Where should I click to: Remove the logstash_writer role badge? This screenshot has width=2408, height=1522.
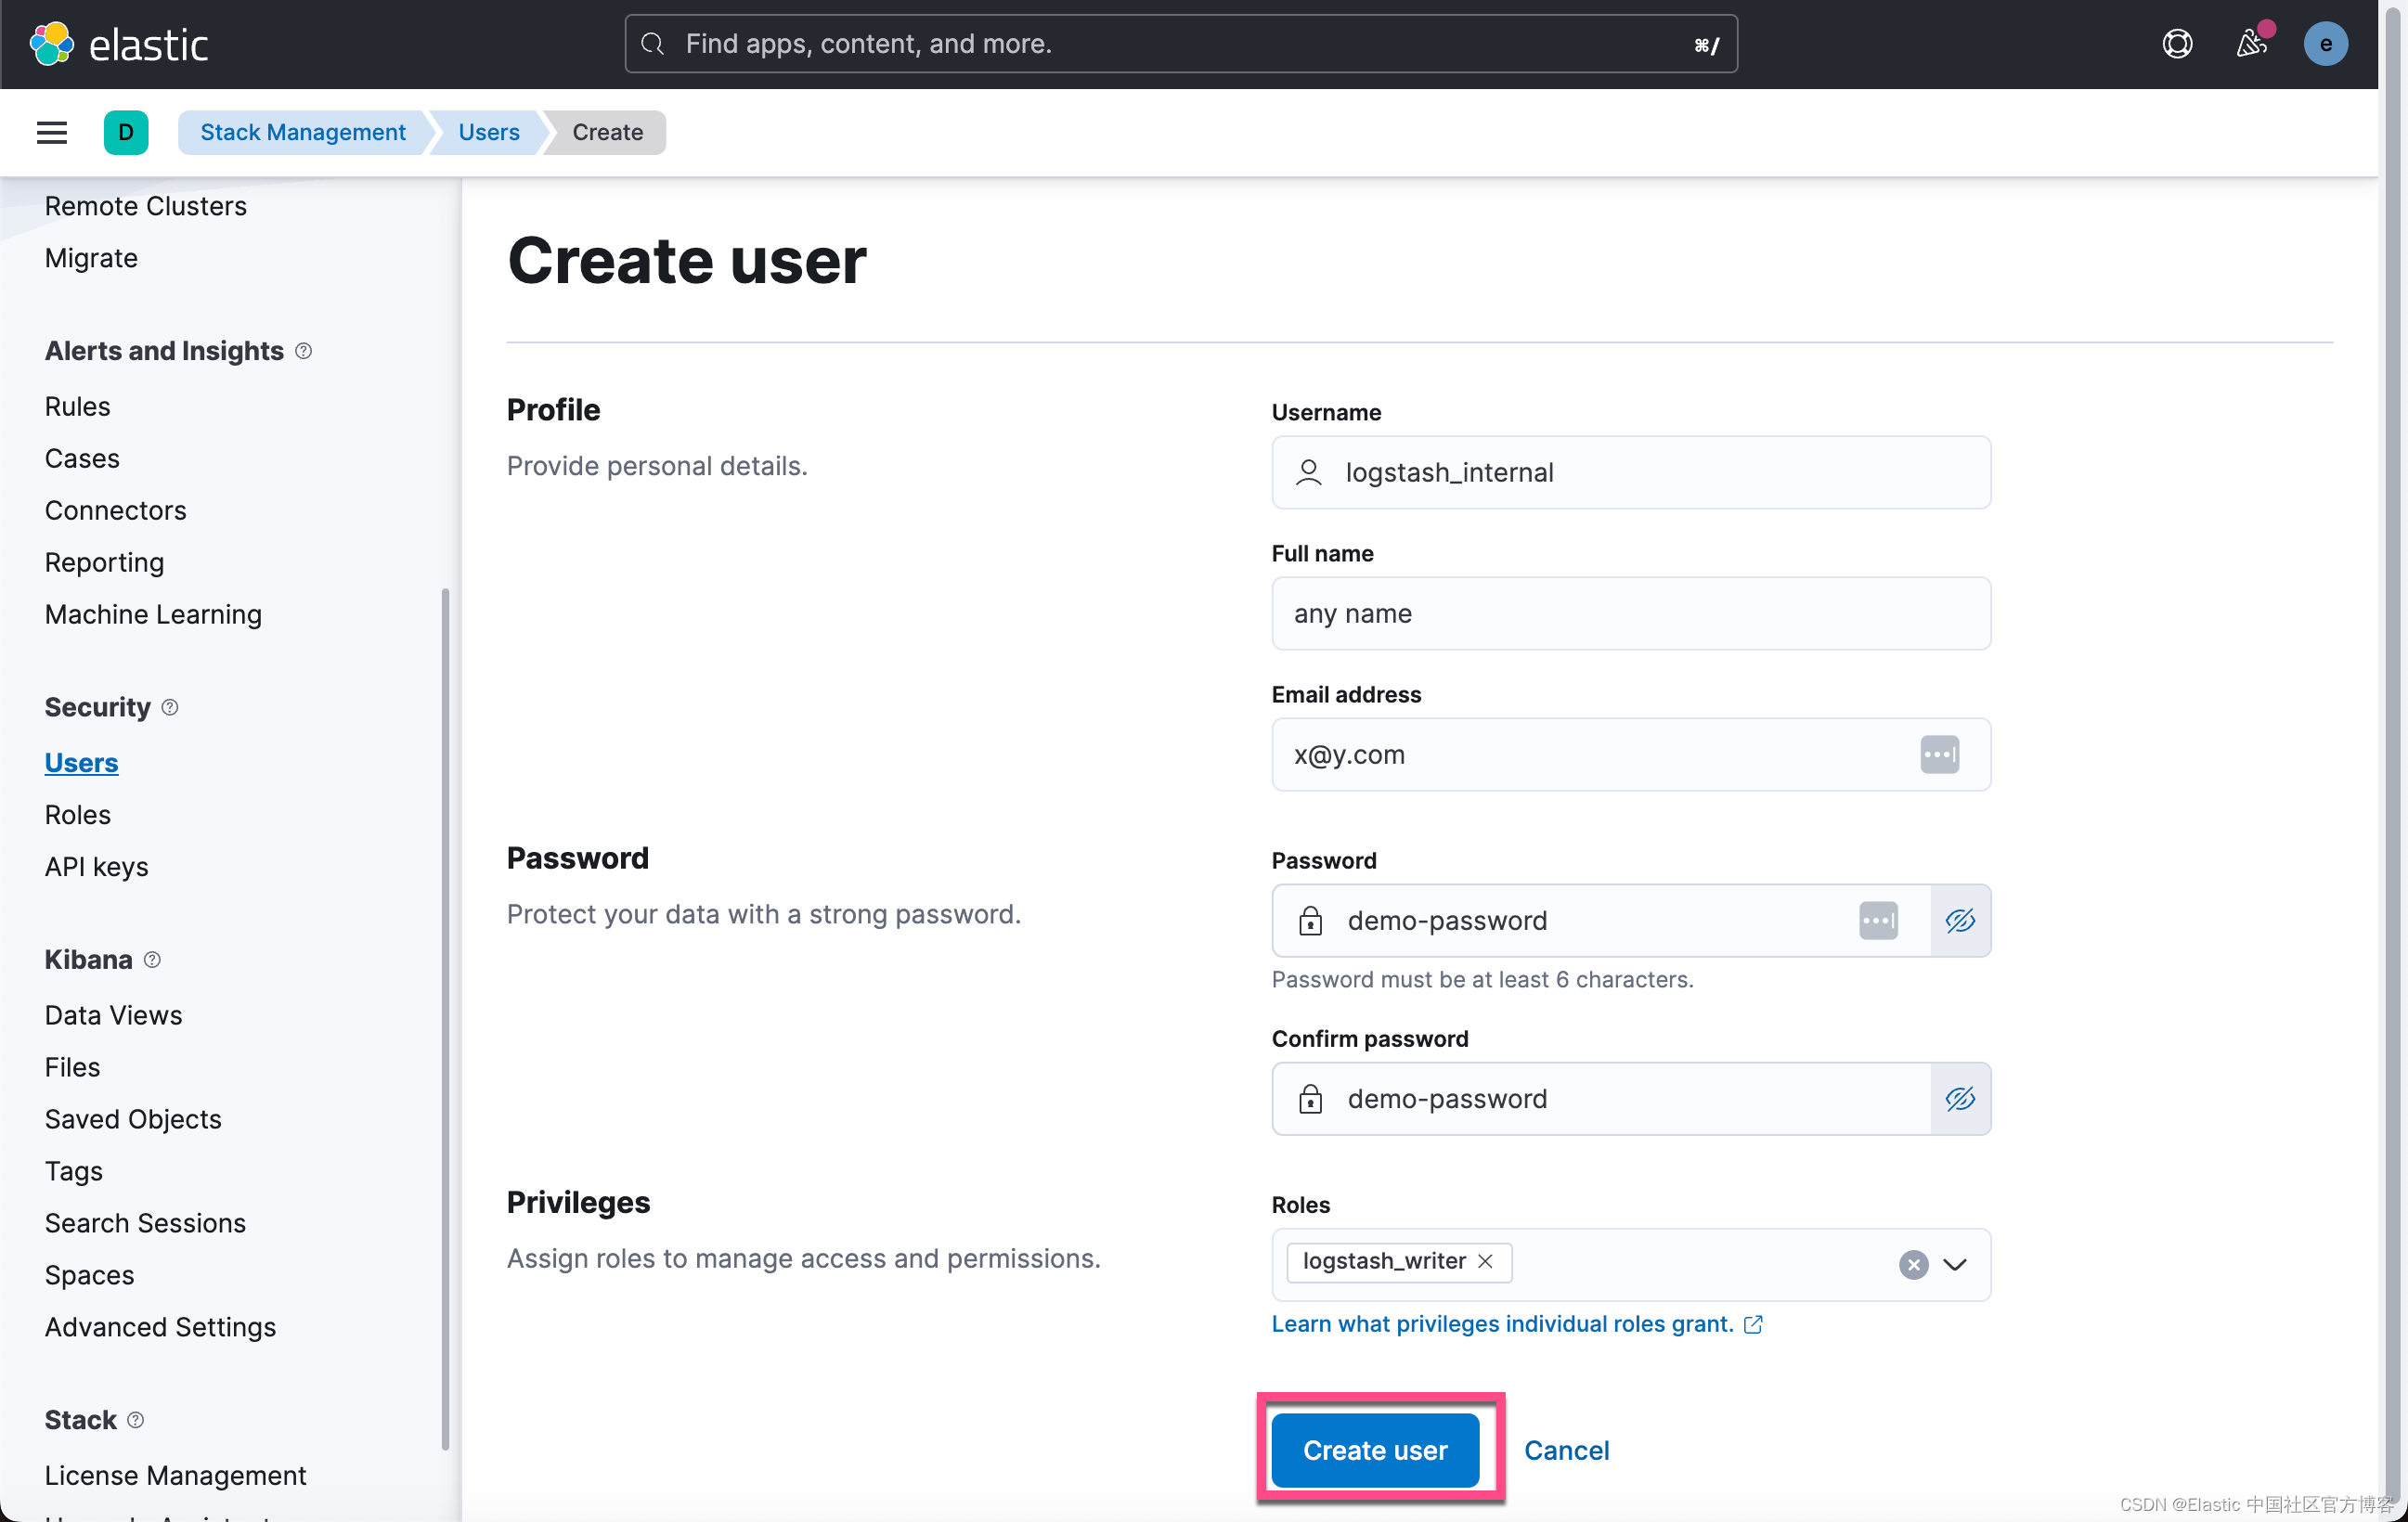tap(1486, 1261)
